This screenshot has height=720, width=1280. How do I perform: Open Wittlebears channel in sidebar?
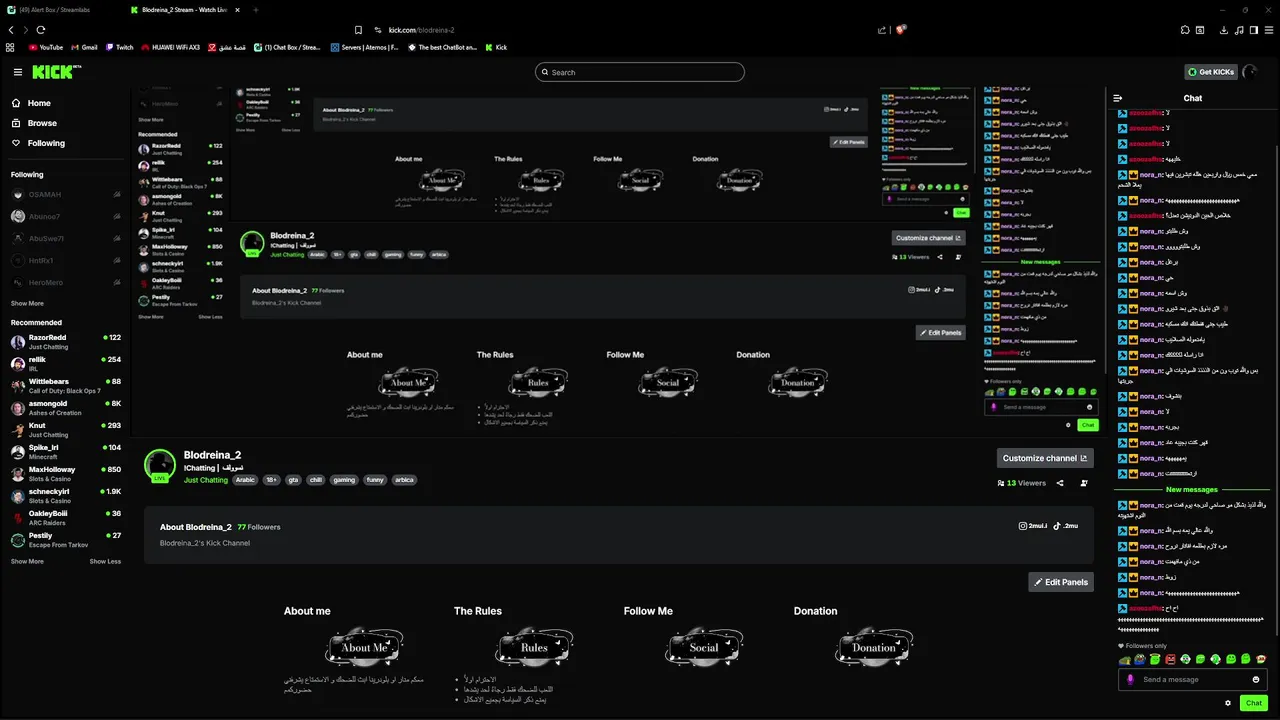pos(66,386)
